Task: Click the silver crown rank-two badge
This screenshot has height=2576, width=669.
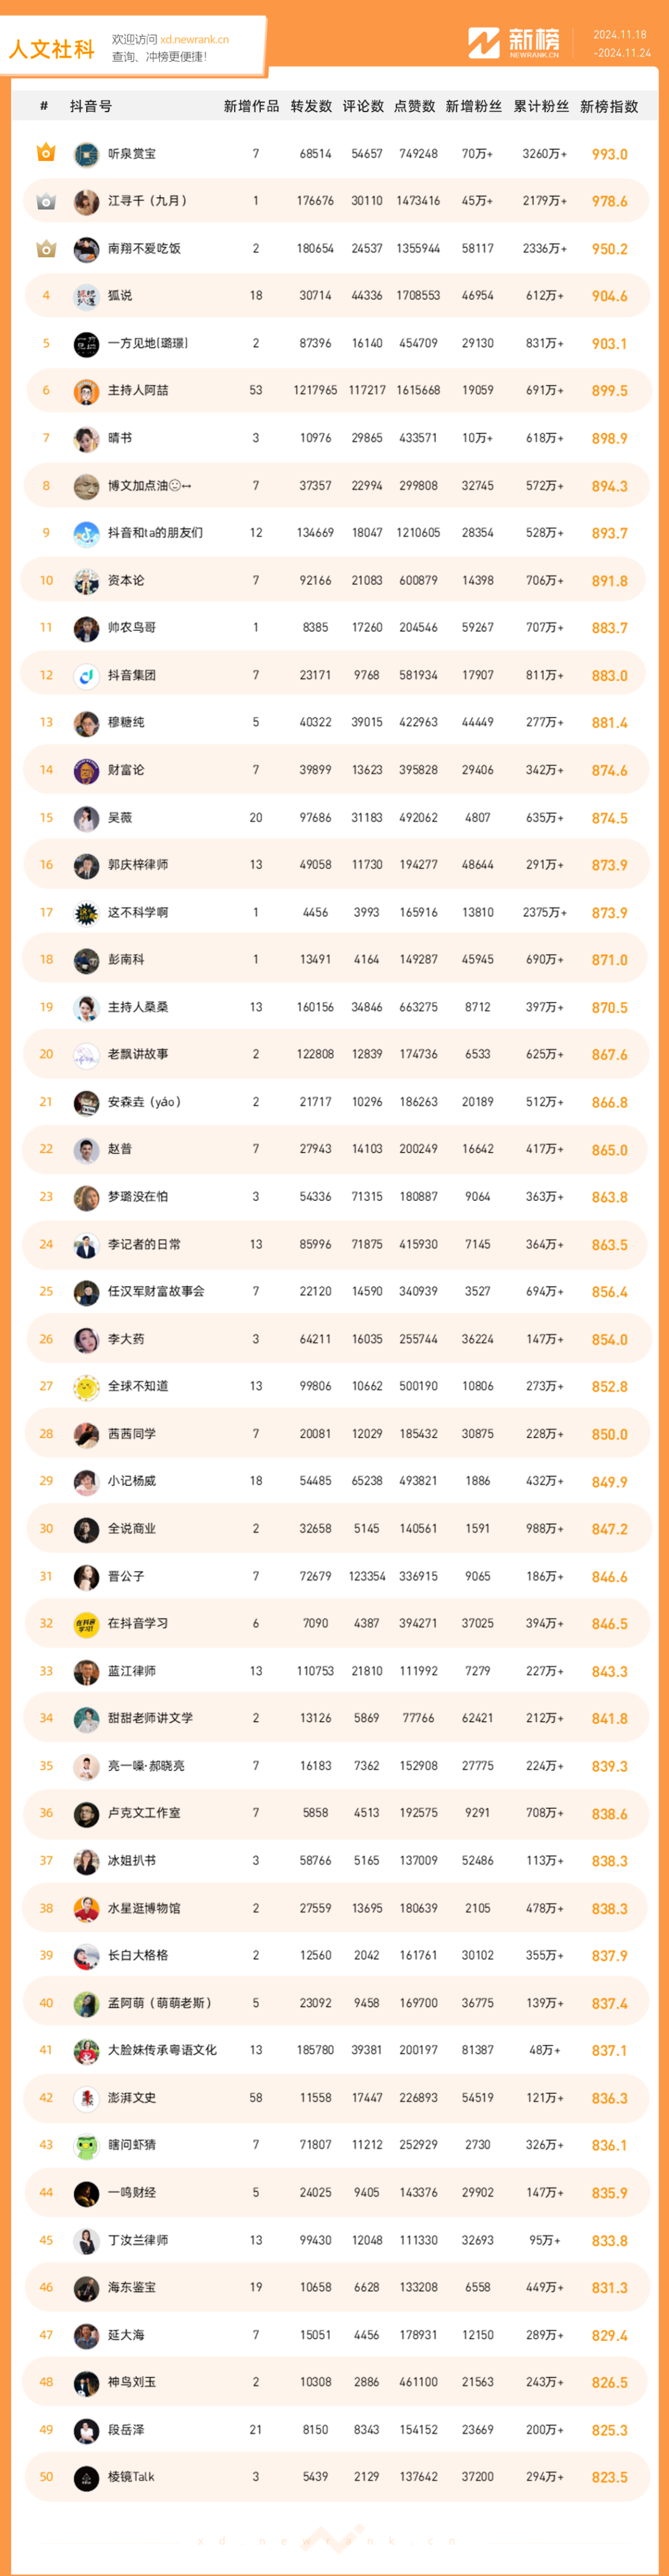Action: (x=46, y=201)
